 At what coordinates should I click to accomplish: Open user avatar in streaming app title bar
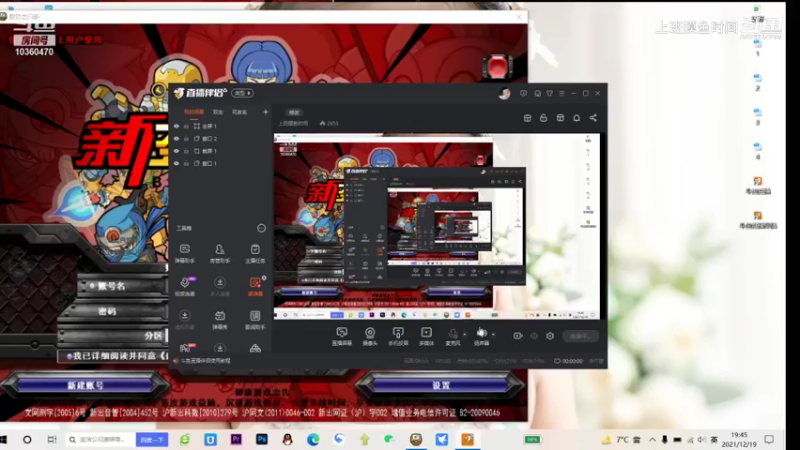pyautogui.click(x=504, y=93)
